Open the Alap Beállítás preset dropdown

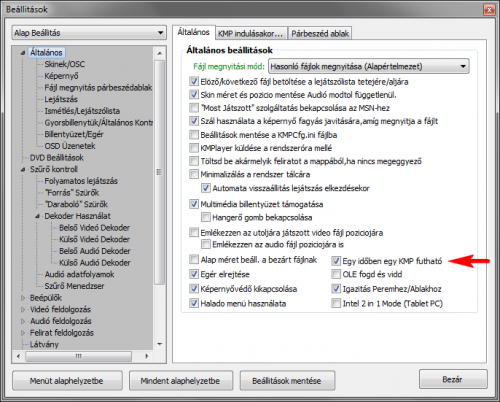(89, 33)
